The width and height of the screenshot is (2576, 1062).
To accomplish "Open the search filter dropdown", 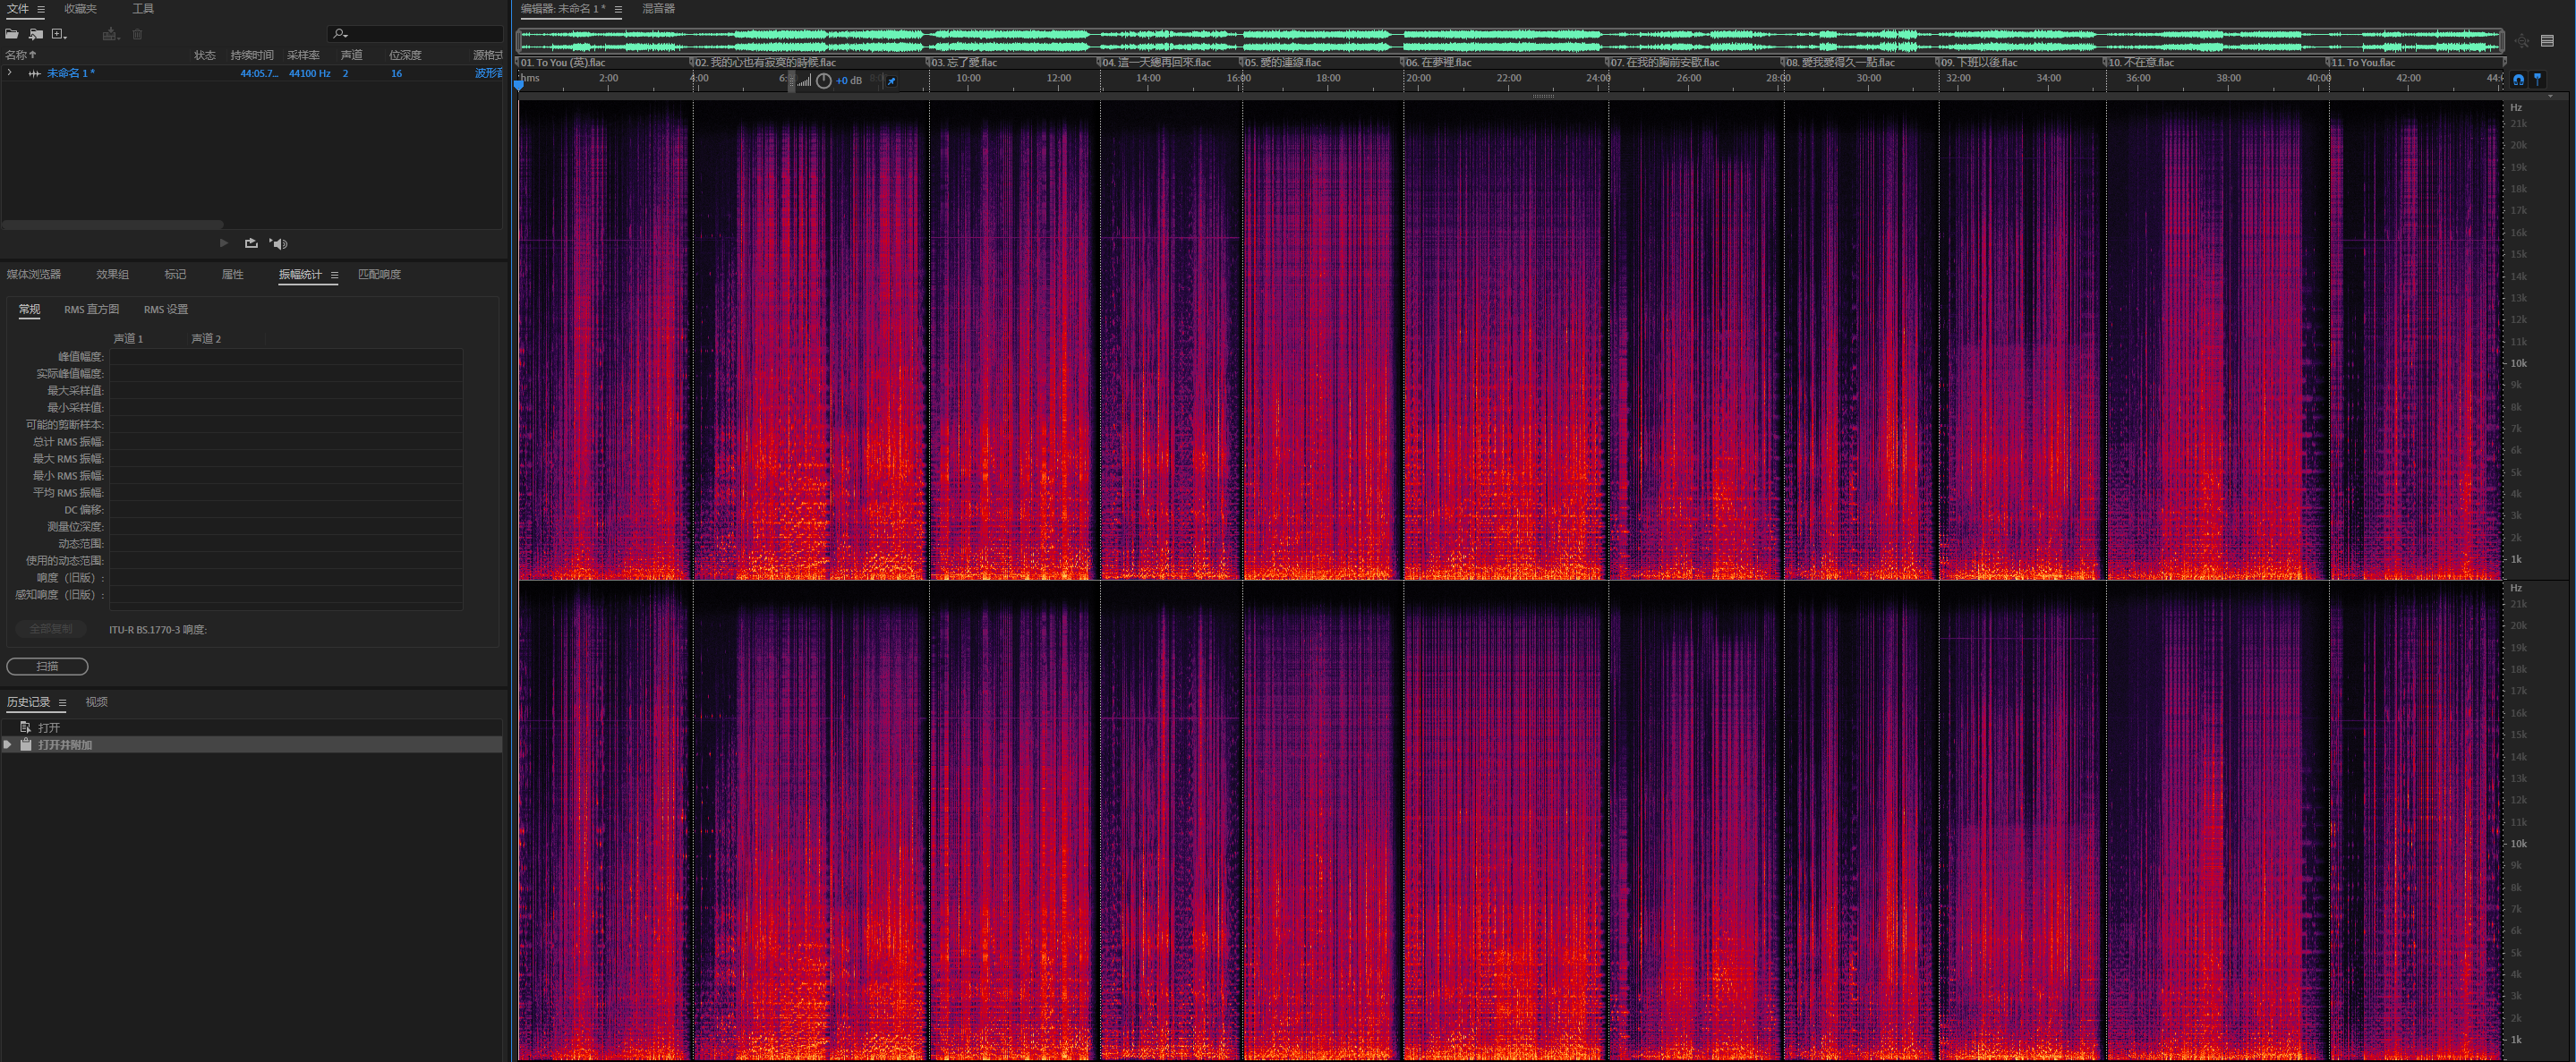I will (341, 34).
